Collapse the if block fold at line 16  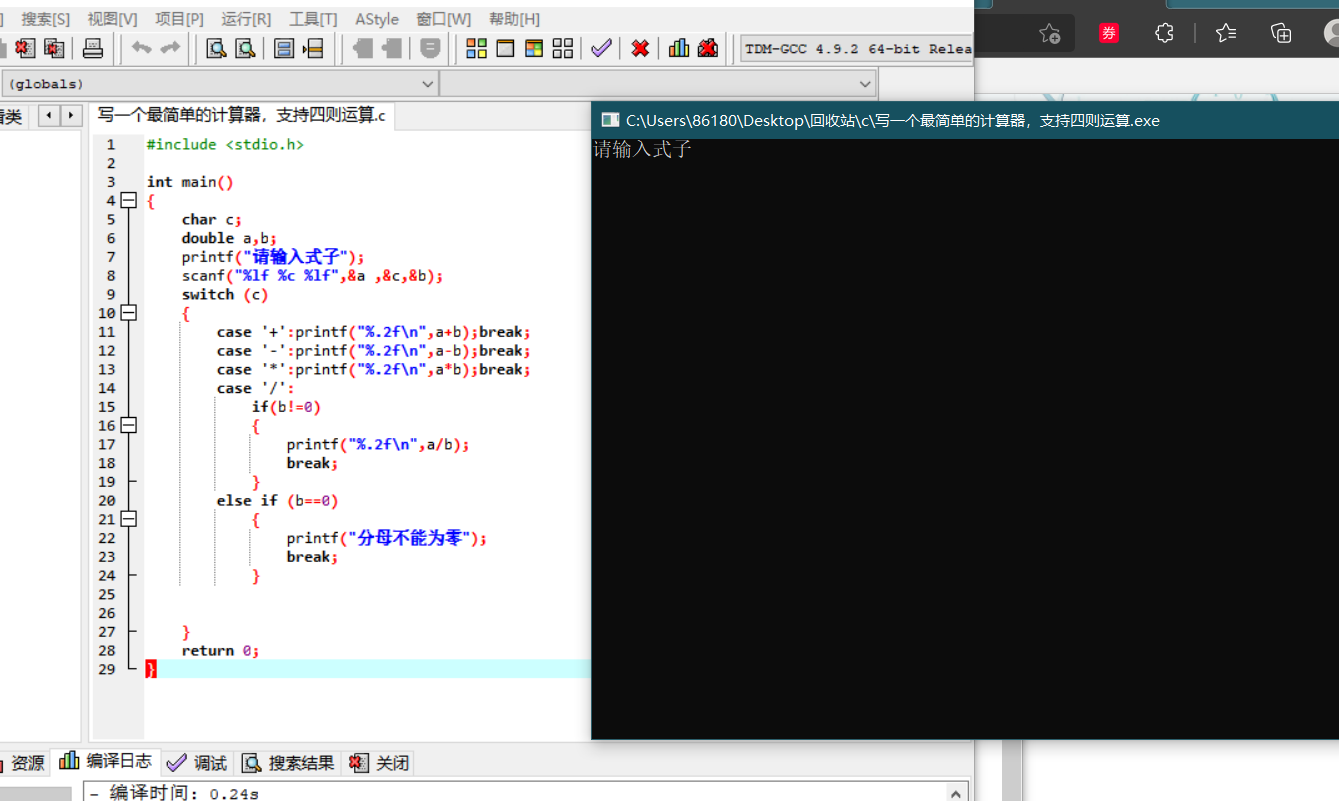click(128, 425)
